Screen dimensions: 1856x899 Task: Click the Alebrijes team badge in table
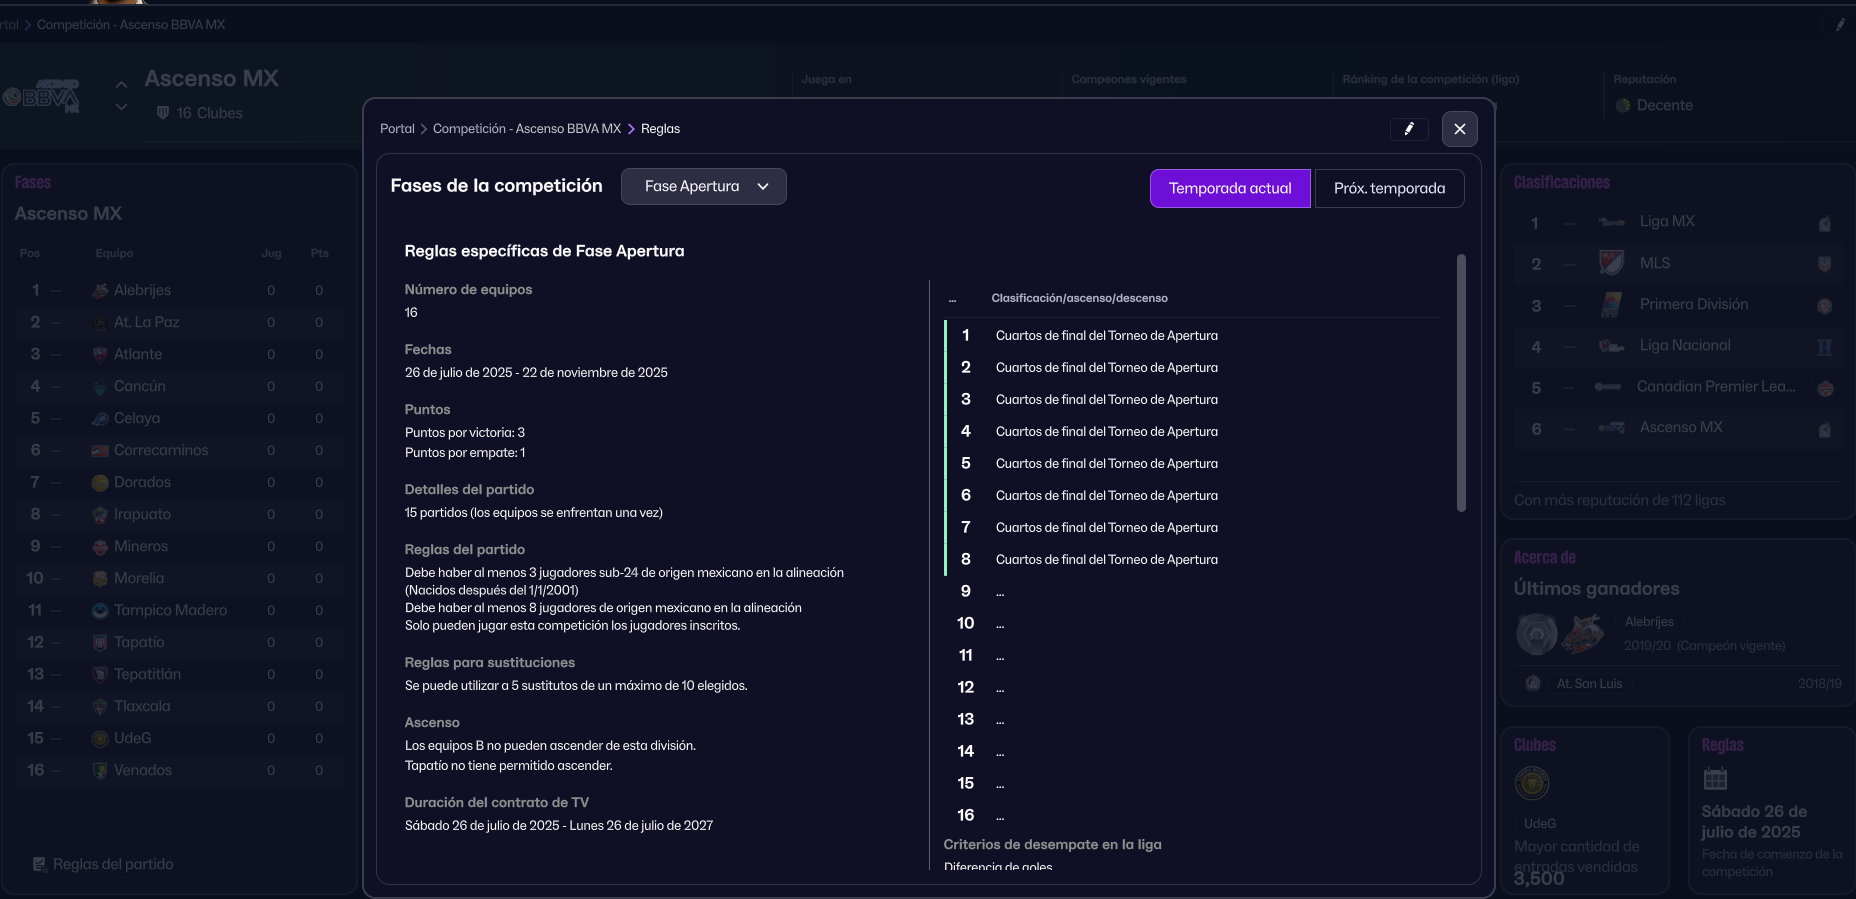click(100, 291)
